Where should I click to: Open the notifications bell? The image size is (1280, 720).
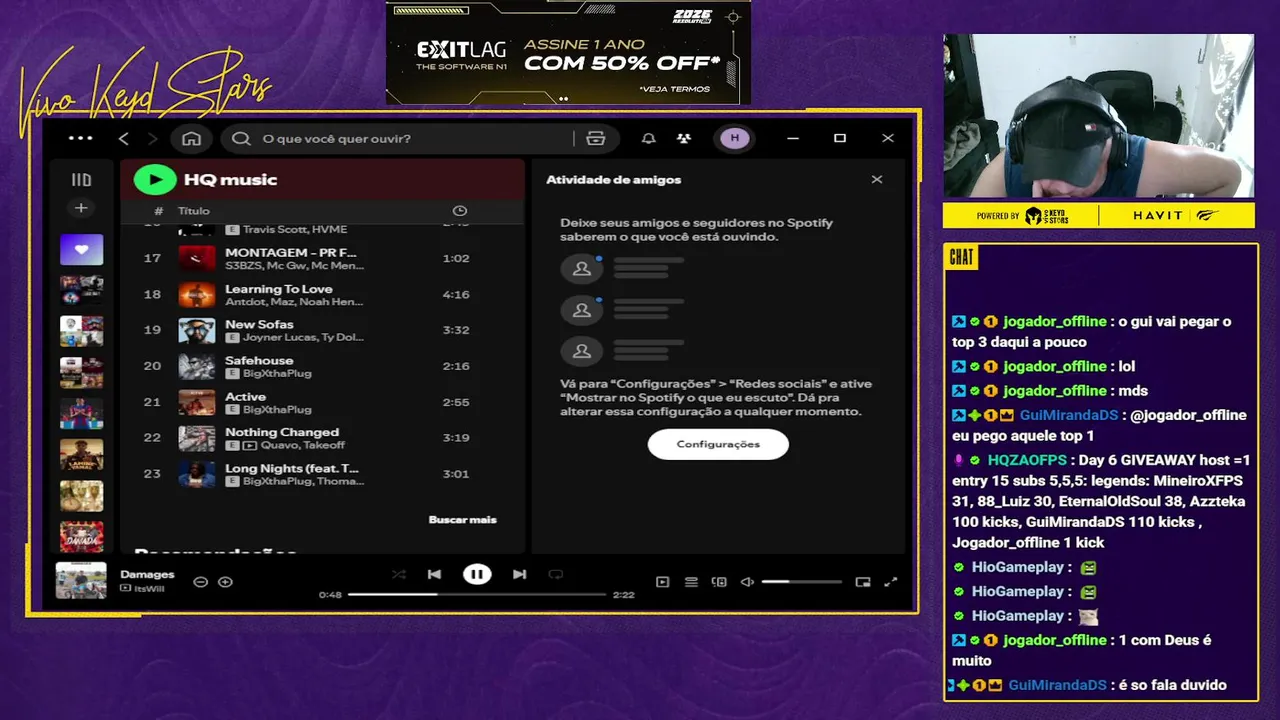[649, 138]
